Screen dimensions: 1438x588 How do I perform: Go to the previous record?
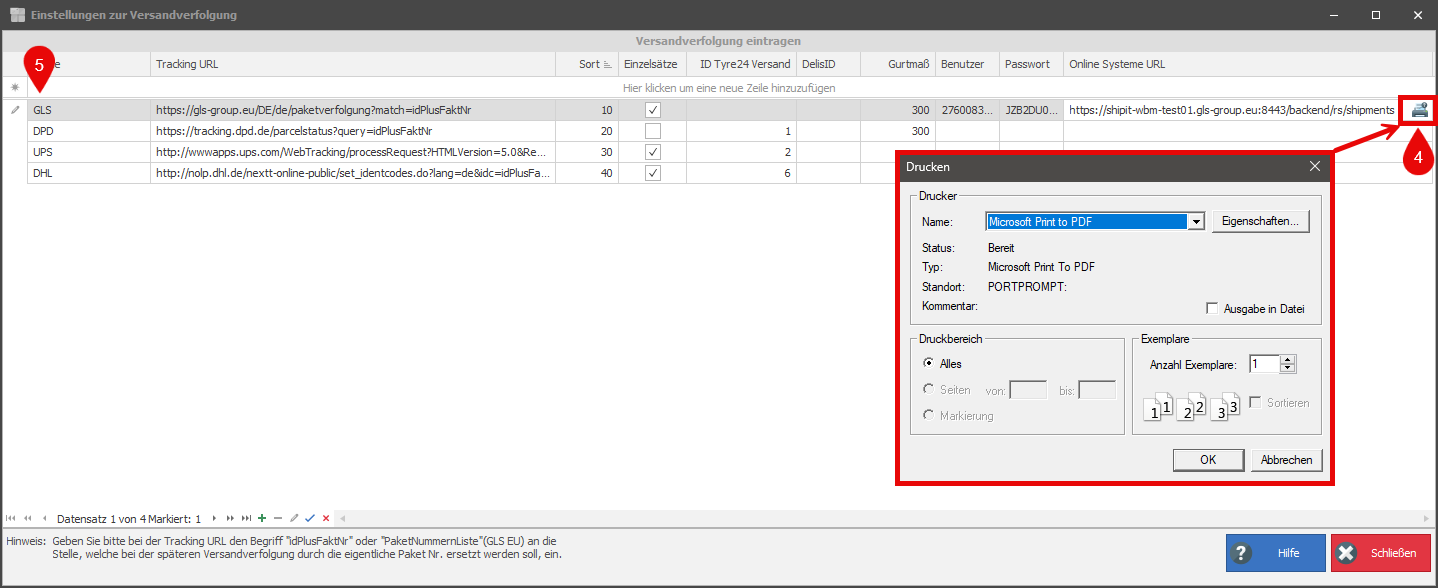(44, 518)
